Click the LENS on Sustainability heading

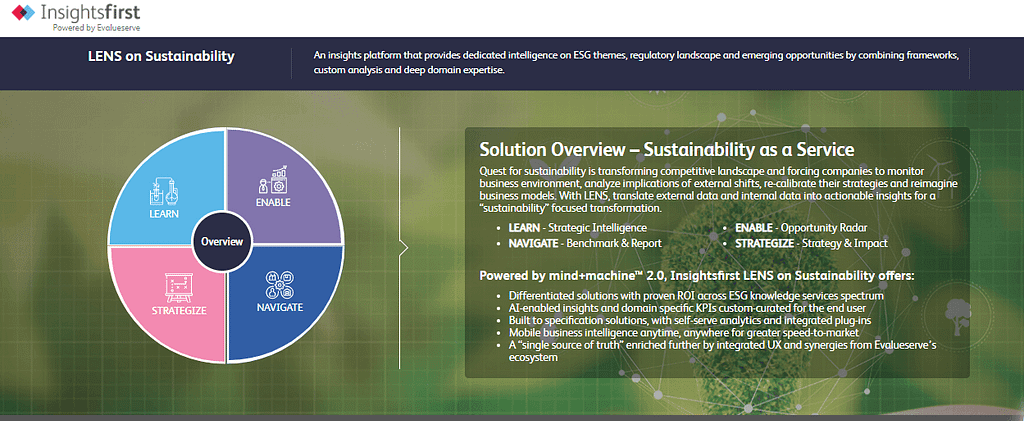coord(161,56)
